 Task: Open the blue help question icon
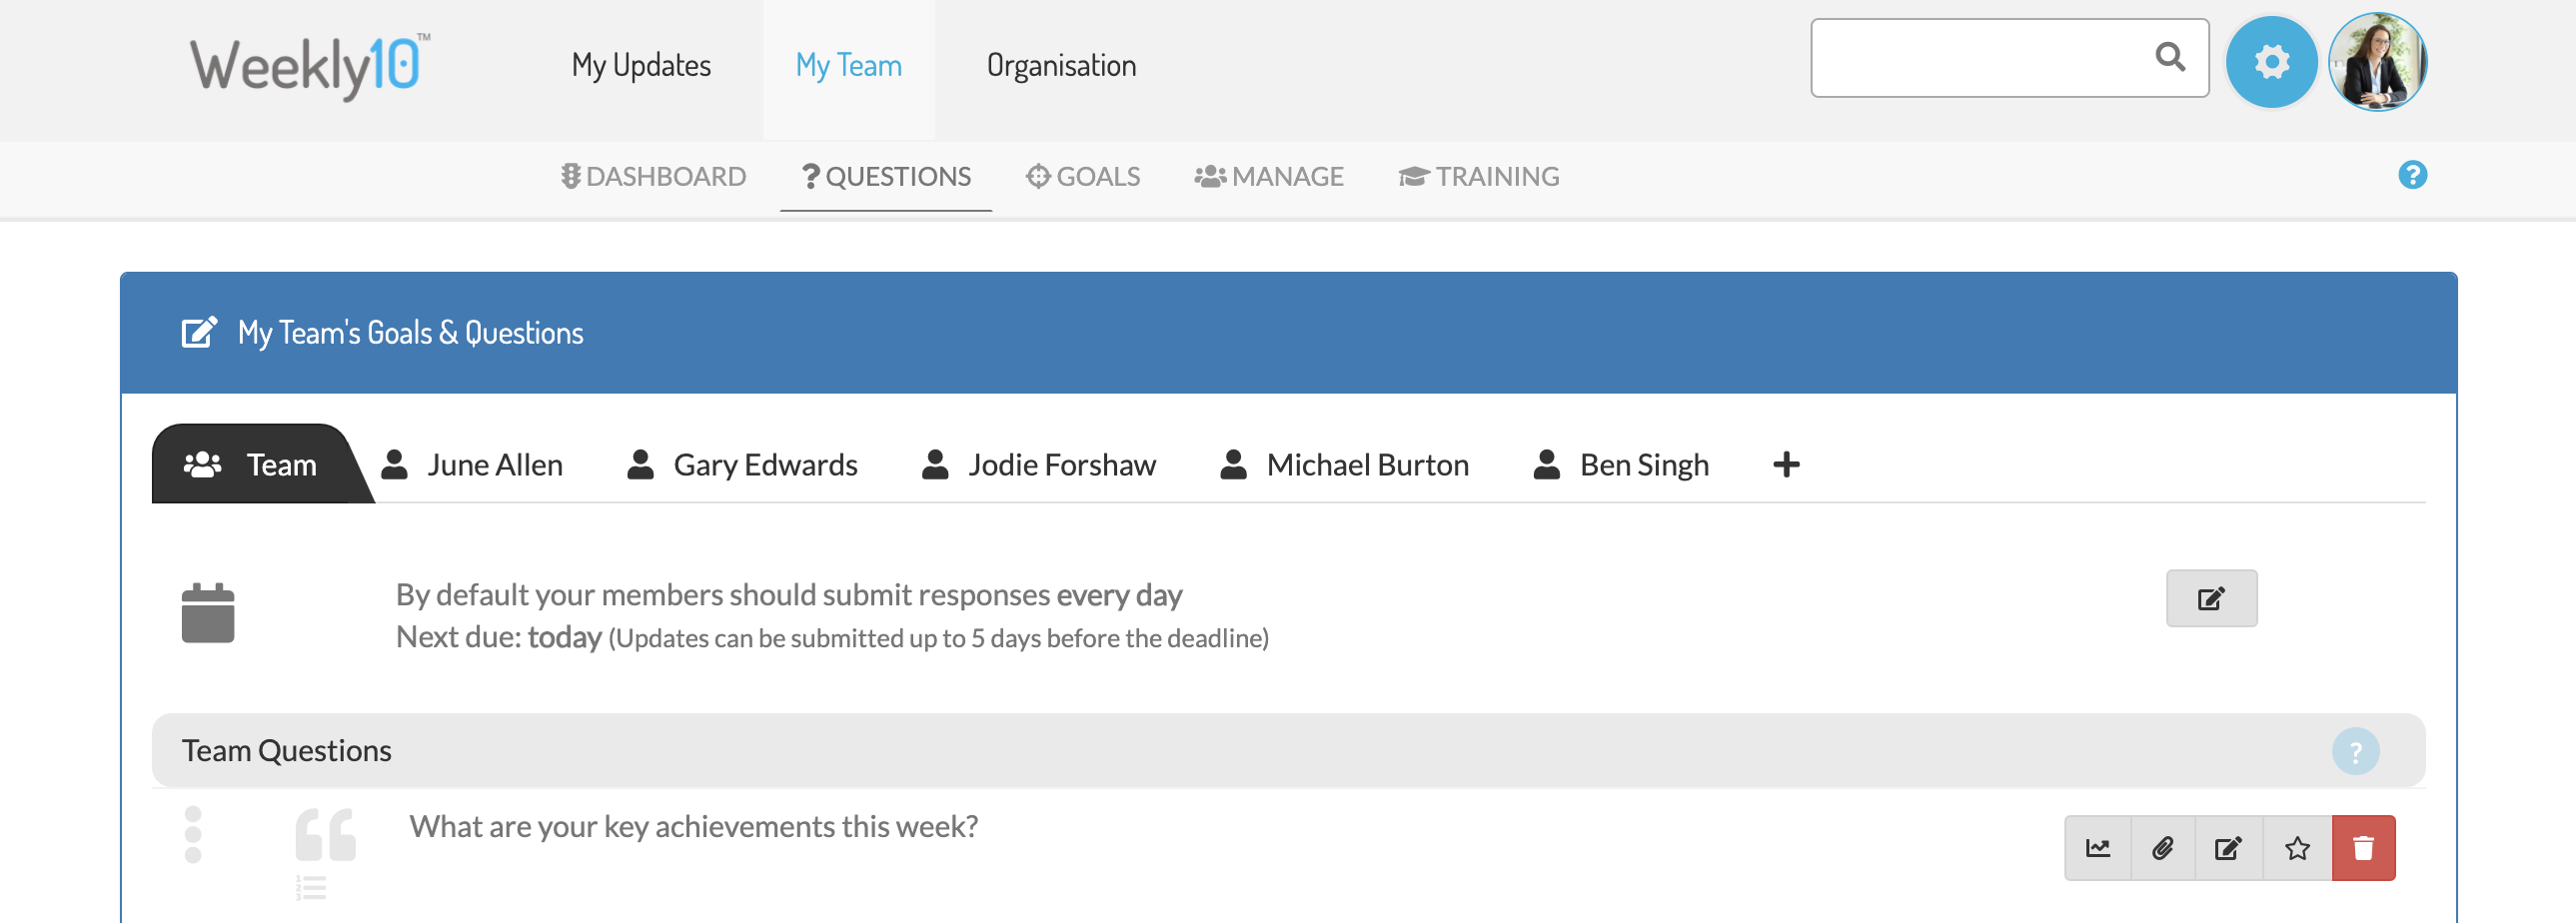point(2412,175)
